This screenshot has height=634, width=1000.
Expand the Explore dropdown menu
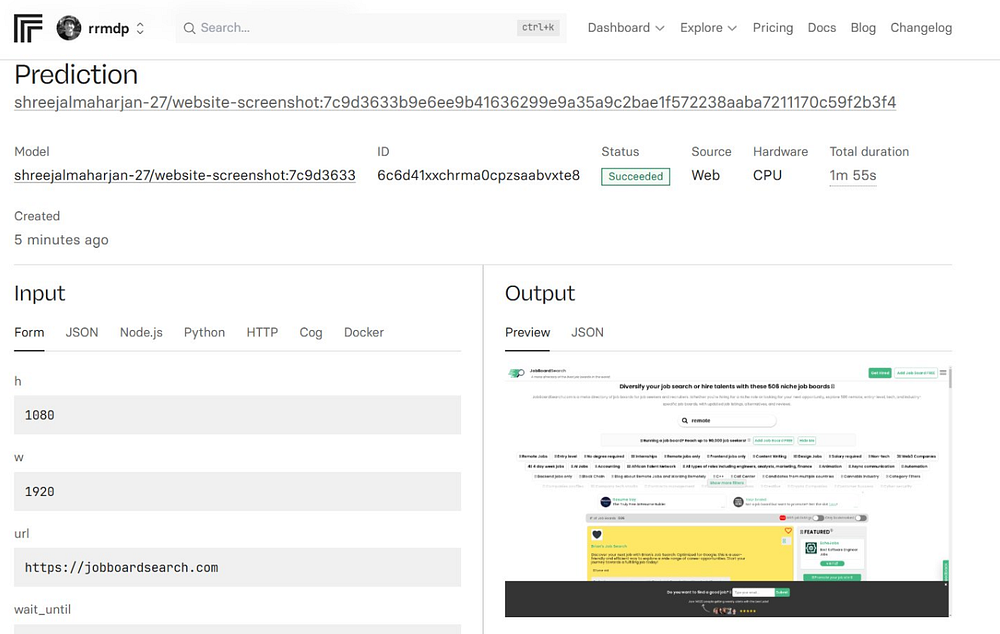coord(708,28)
